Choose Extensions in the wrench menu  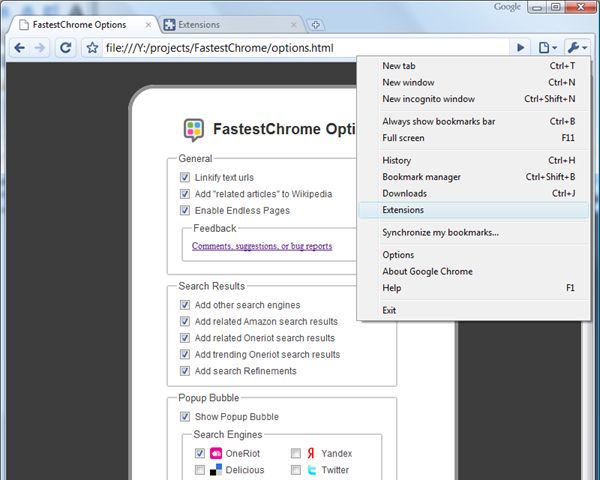tap(474, 210)
